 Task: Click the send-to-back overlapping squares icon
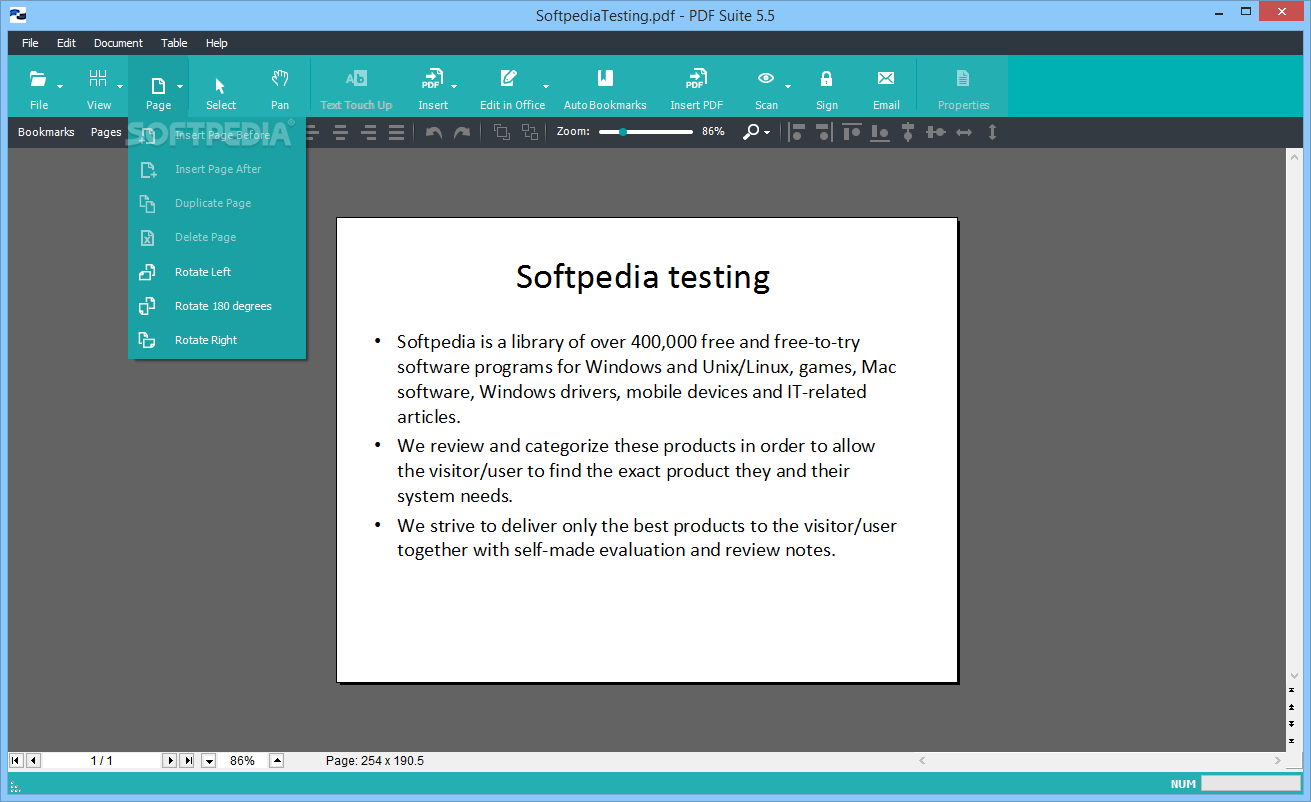pos(530,132)
